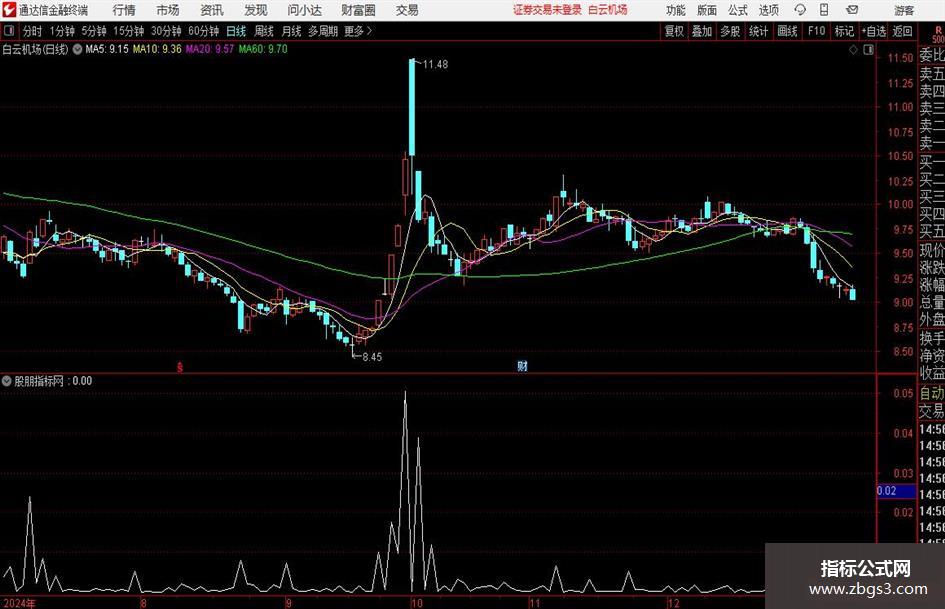Image resolution: width=945 pixels, height=609 pixels.
Task: Click the MA5: 9.15 value
Action: (x=107, y=49)
